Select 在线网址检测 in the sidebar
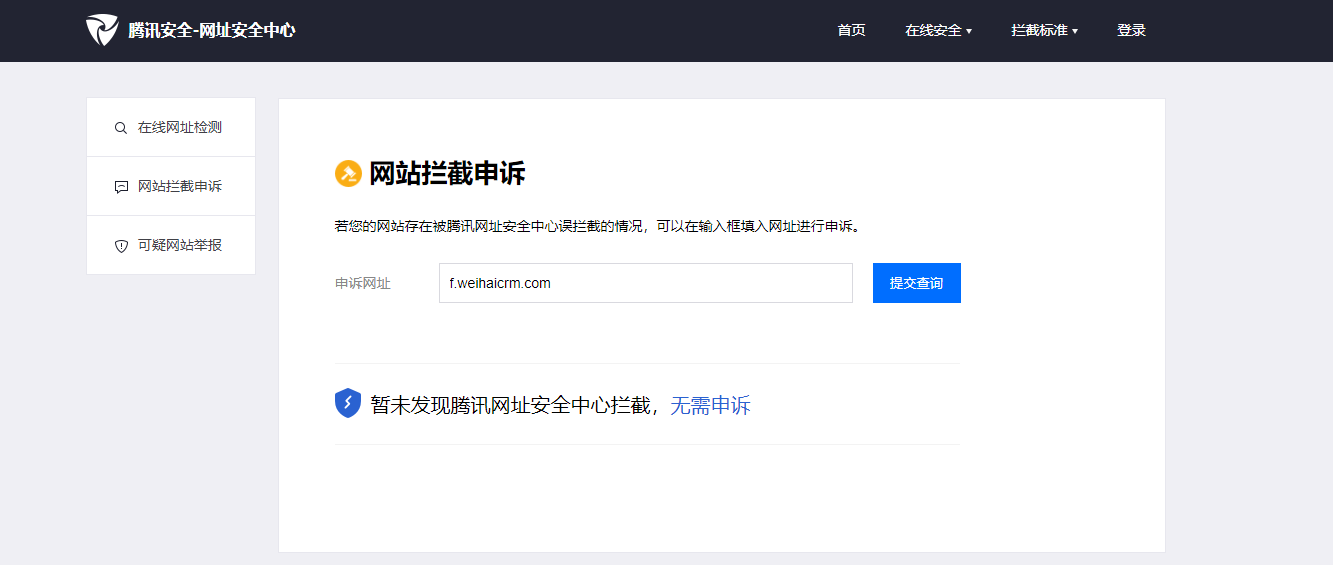This screenshot has width=1333, height=565. [171, 127]
